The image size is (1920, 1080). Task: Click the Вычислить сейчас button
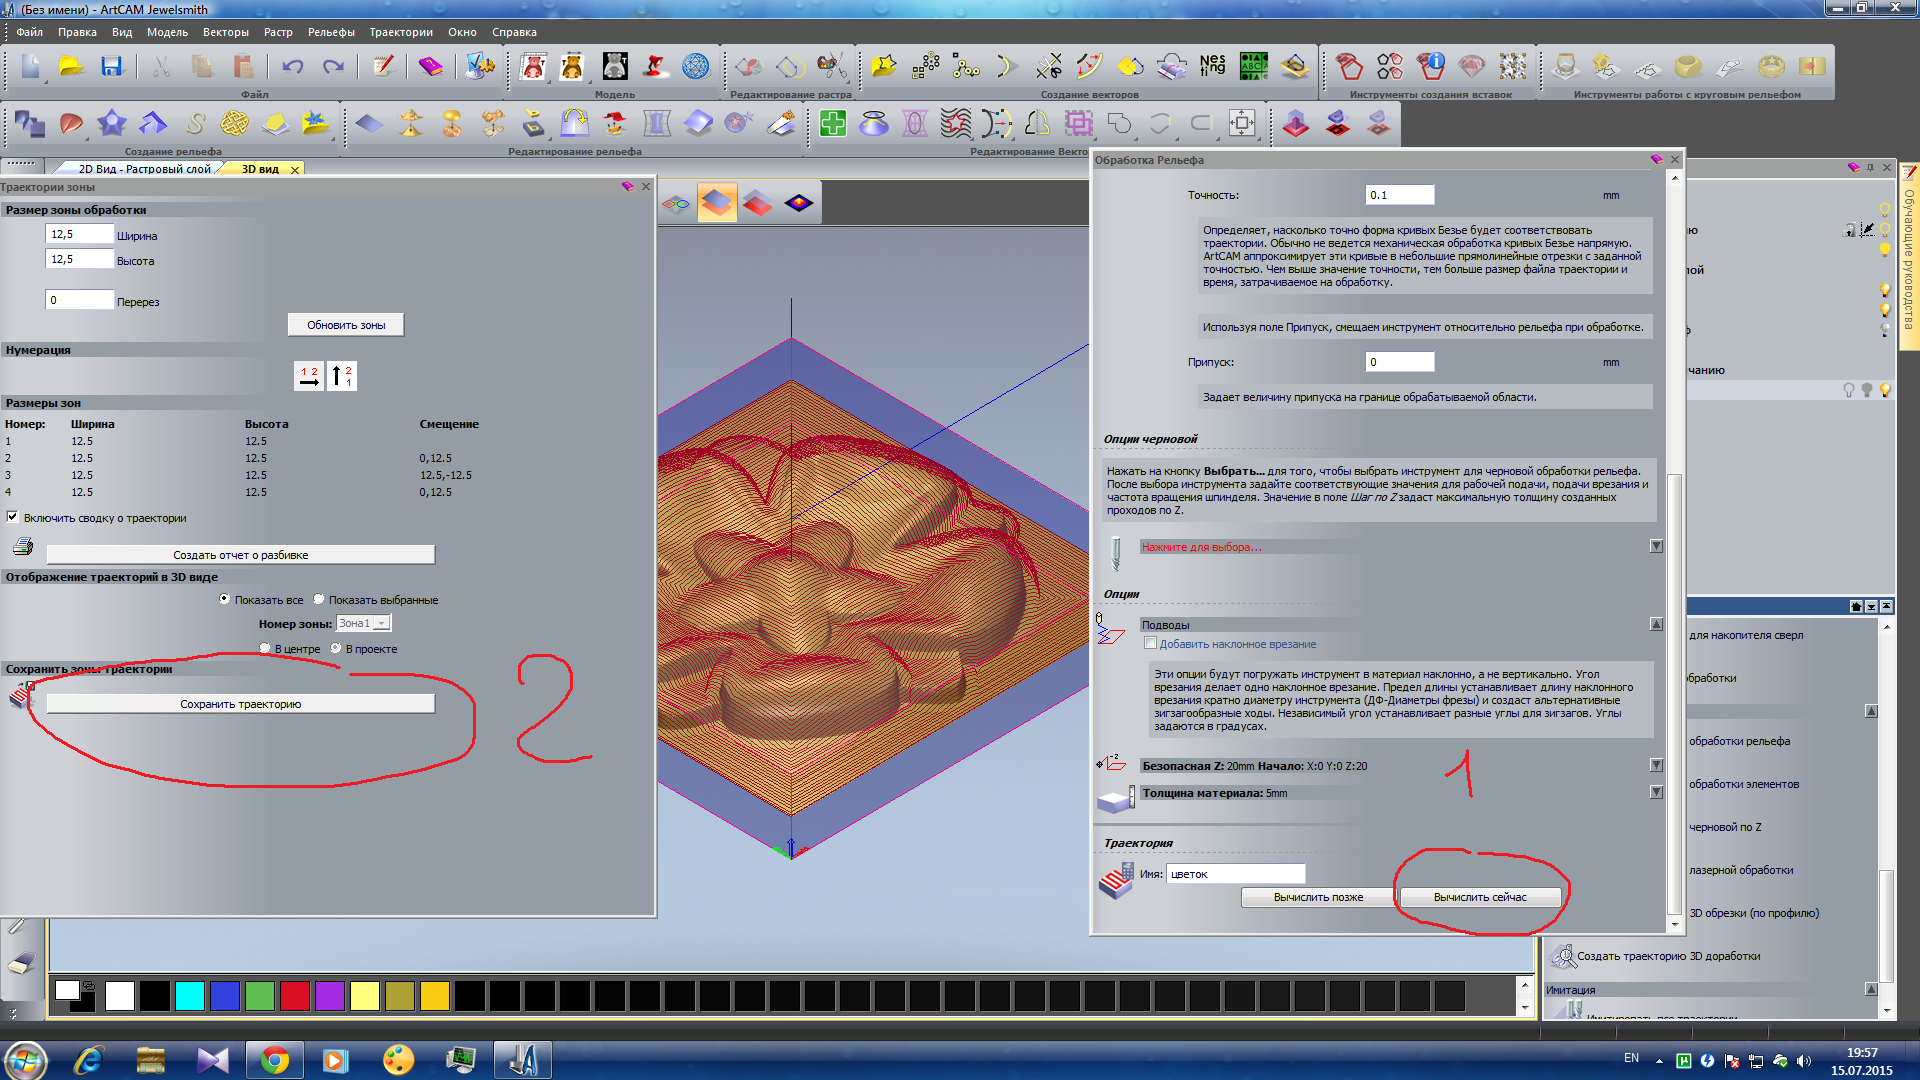(1479, 897)
